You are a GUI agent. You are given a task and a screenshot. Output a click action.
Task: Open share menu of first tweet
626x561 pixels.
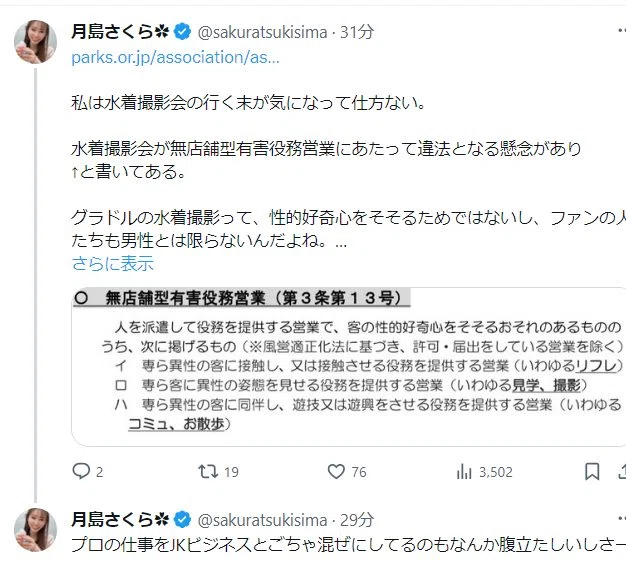[622, 472]
